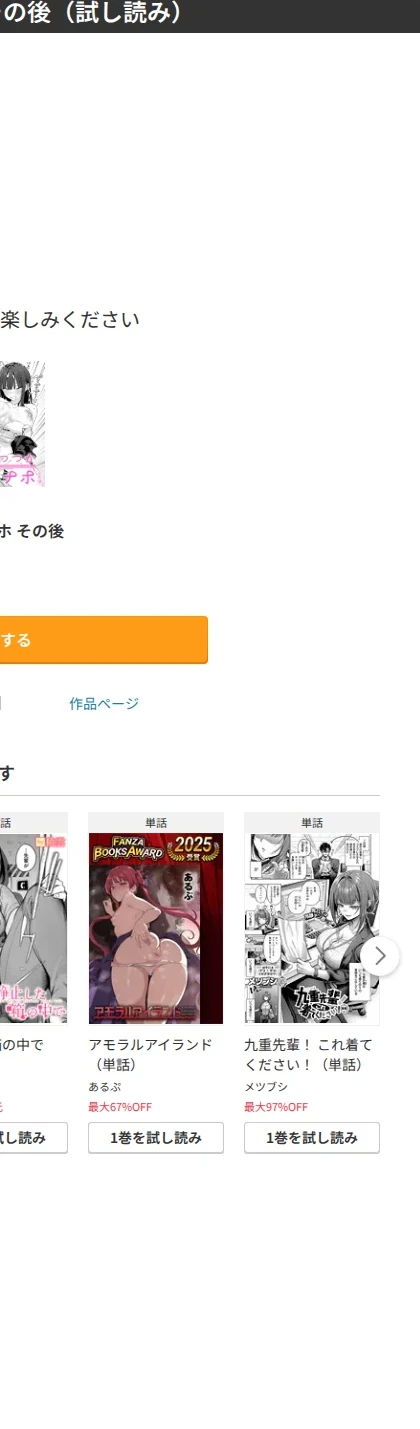The height and width of the screenshot is (1429, 420).
Task: Click 1巻を試し読み under 九重先輩
Action: coord(312,1138)
